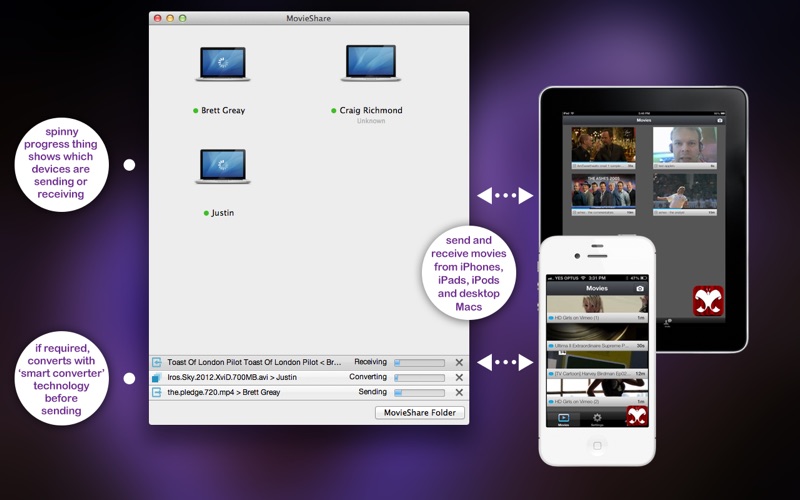Click the convert icon on Iros.Sky.2012 row

[157, 378]
